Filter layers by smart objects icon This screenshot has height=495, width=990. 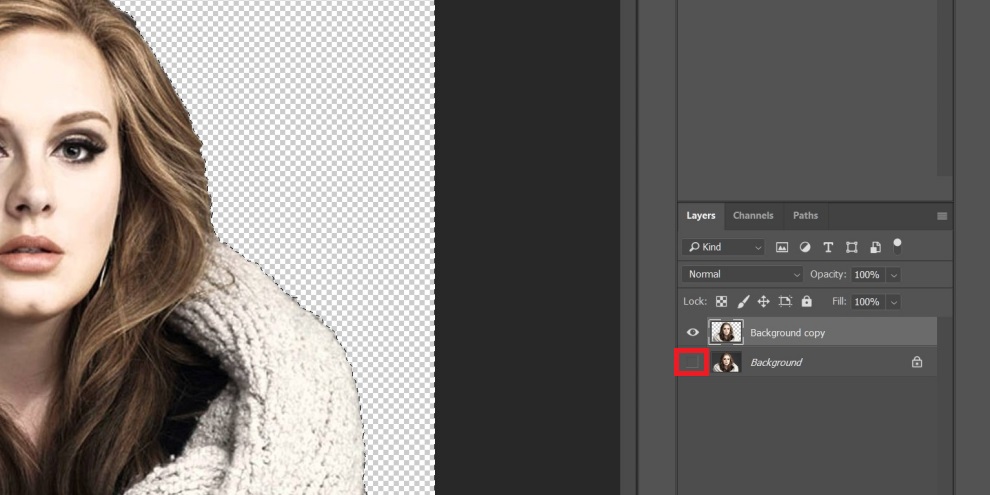click(875, 248)
